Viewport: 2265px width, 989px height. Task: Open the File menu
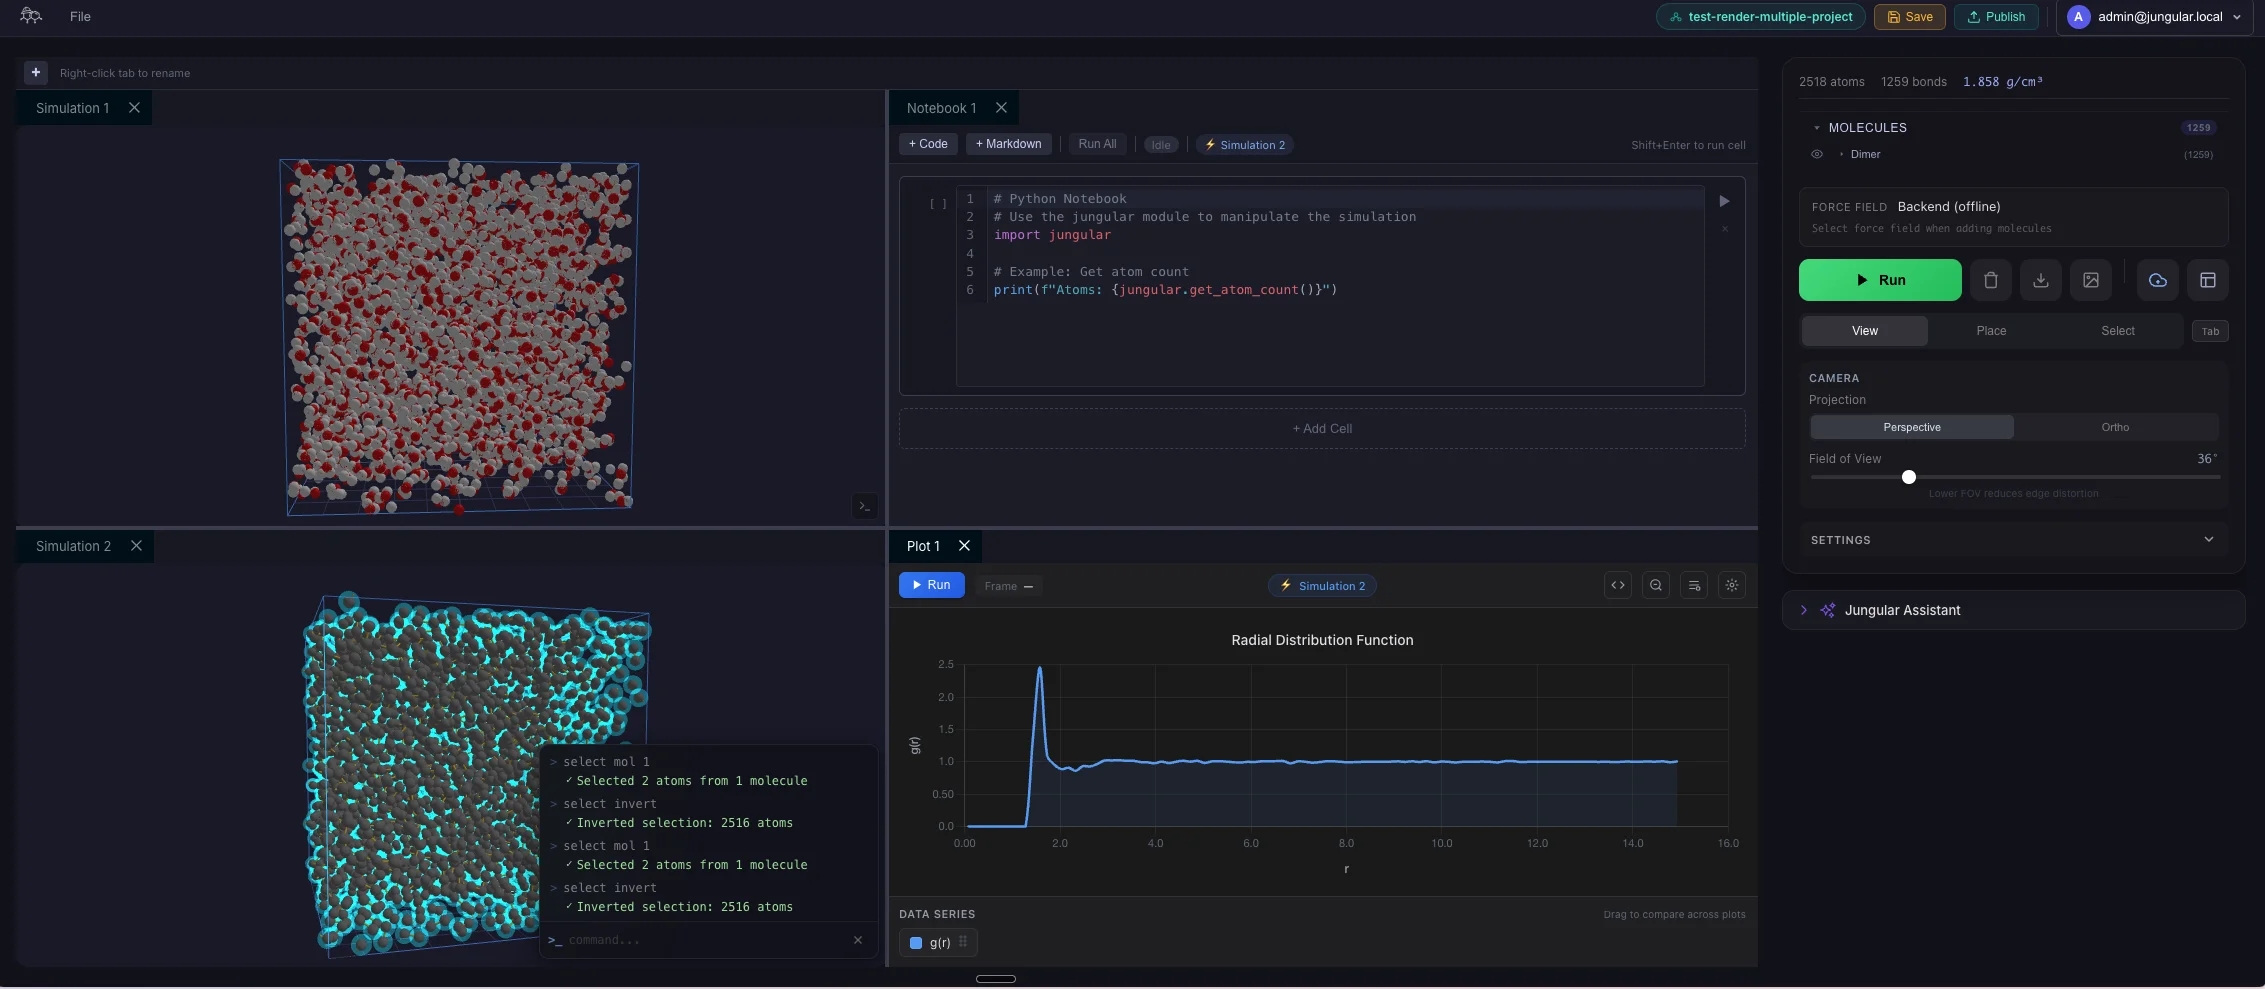click(x=80, y=17)
